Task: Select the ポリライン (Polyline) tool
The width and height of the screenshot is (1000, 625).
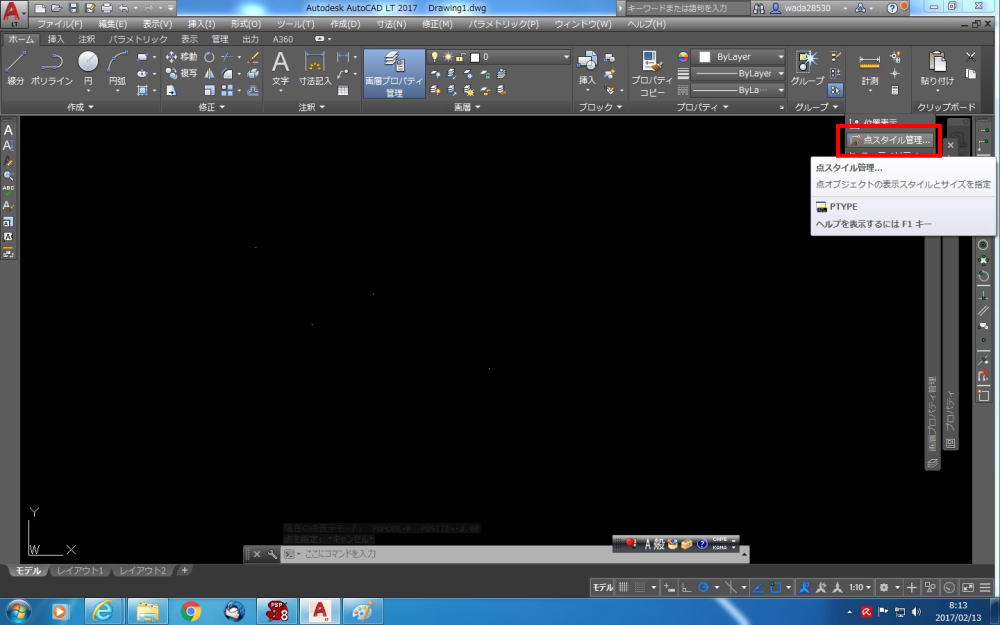Action: coord(52,68)
